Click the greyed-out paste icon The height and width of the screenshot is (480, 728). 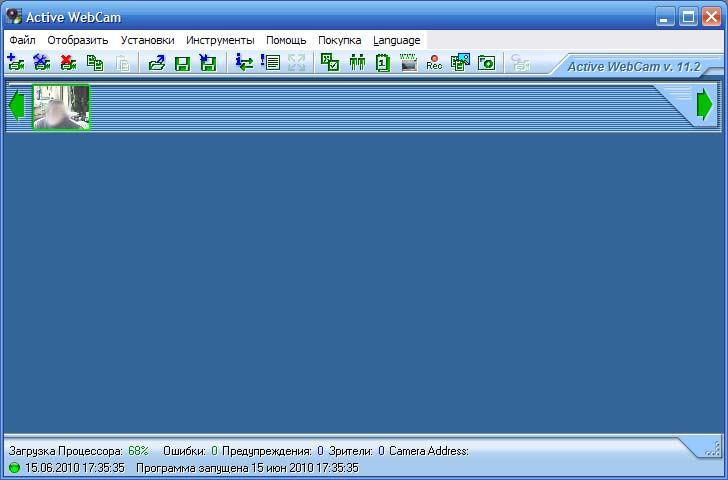123,62
